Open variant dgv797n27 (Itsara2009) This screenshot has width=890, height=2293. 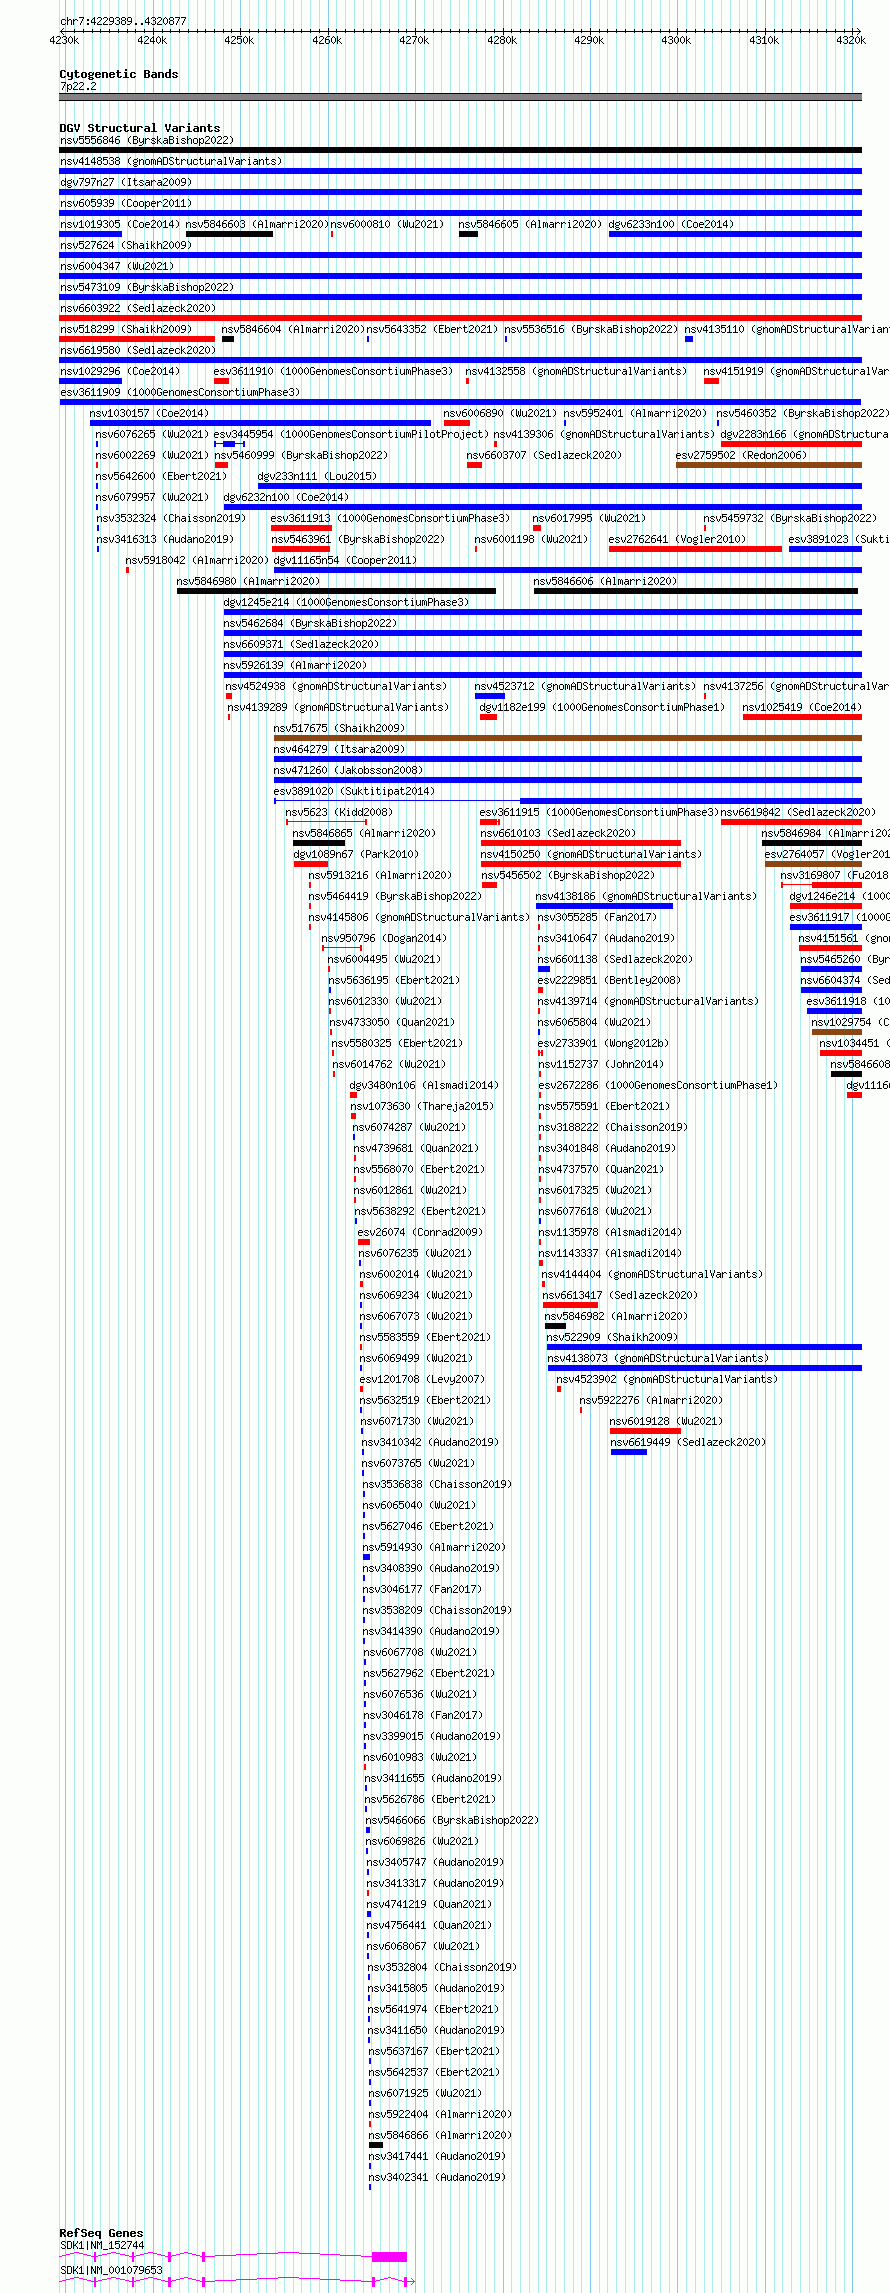click(126, 183)
